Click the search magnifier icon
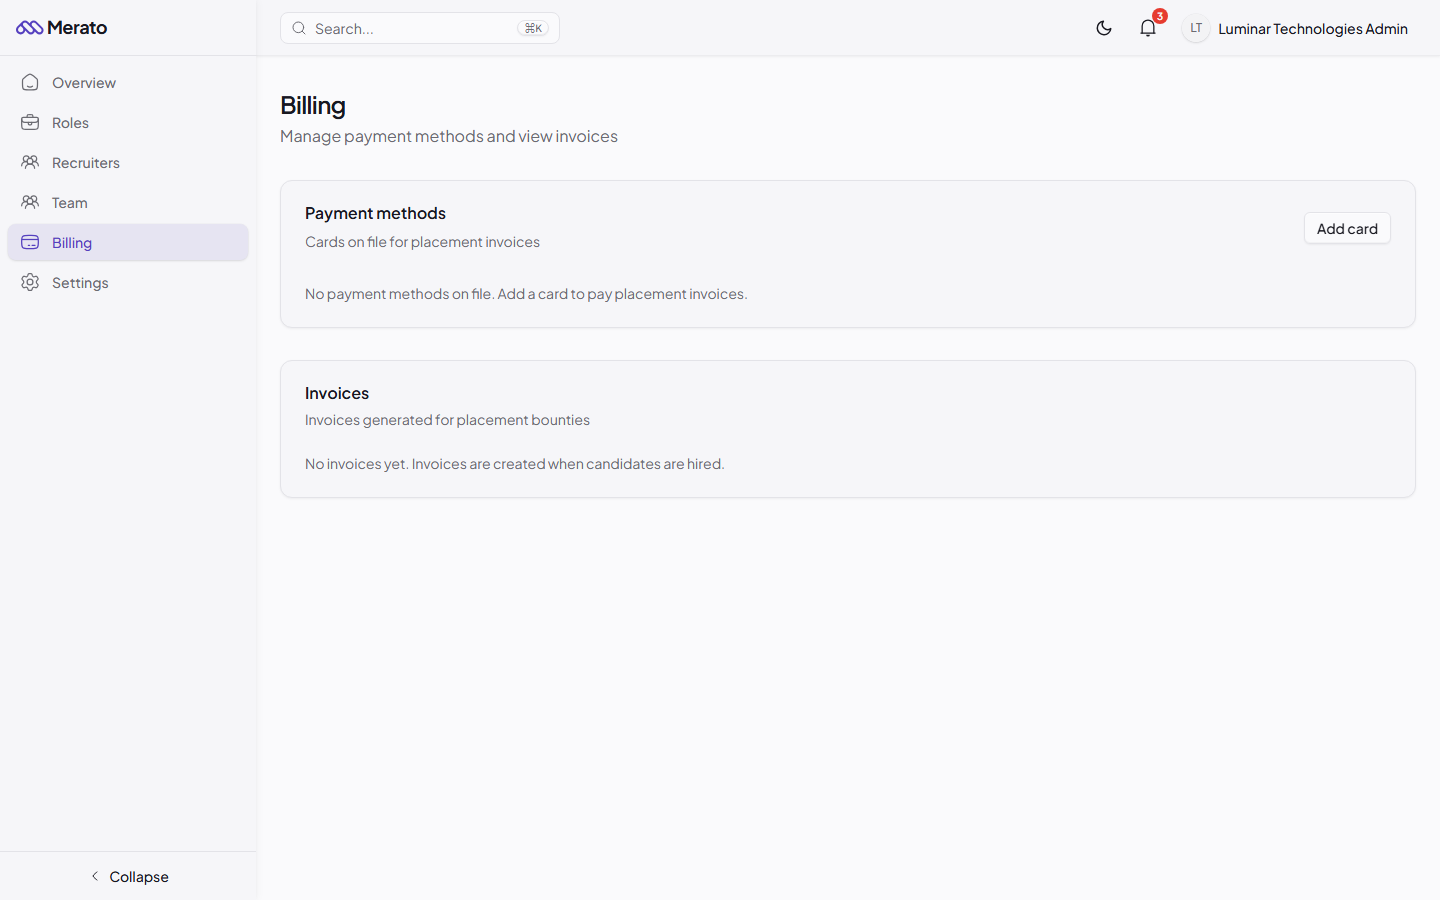Screen dimensions: 1440x900 pos(299,28)
